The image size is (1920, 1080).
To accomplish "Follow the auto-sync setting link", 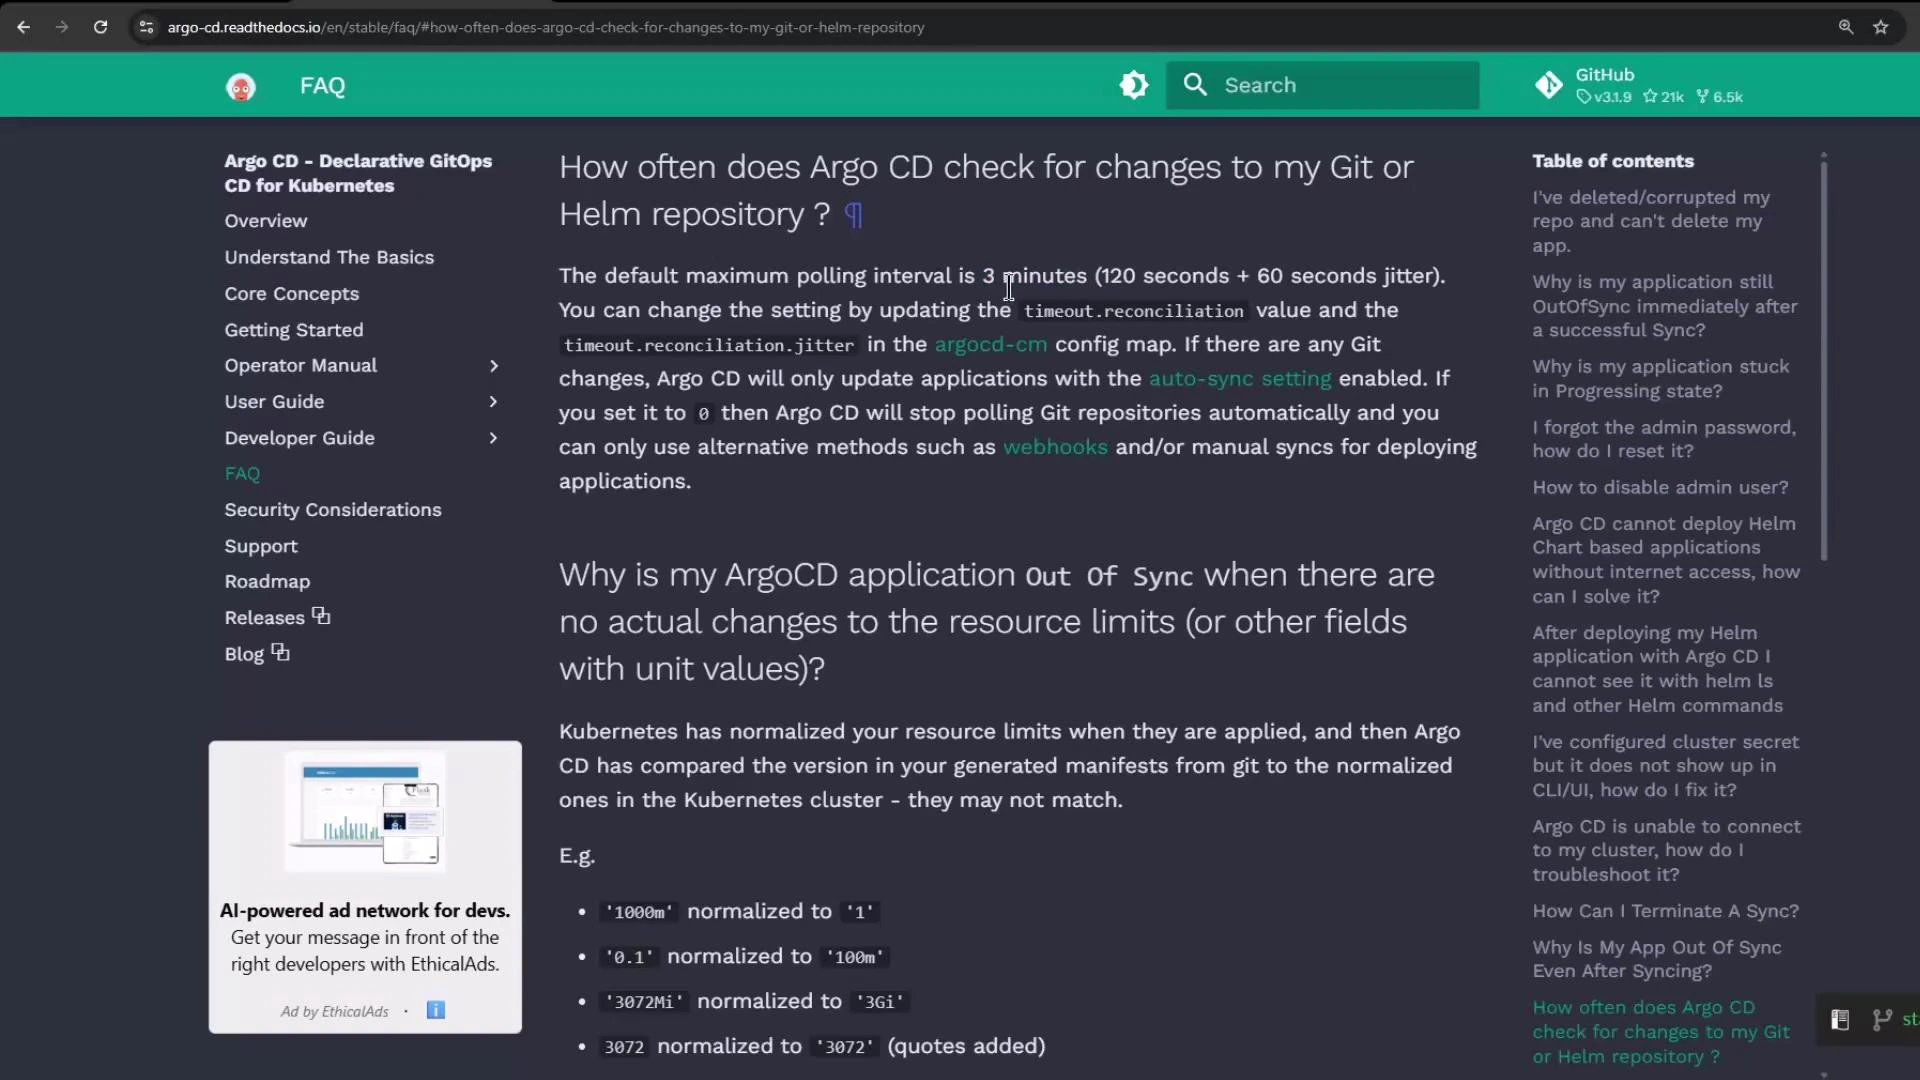I will click(x=1240, y=378).
